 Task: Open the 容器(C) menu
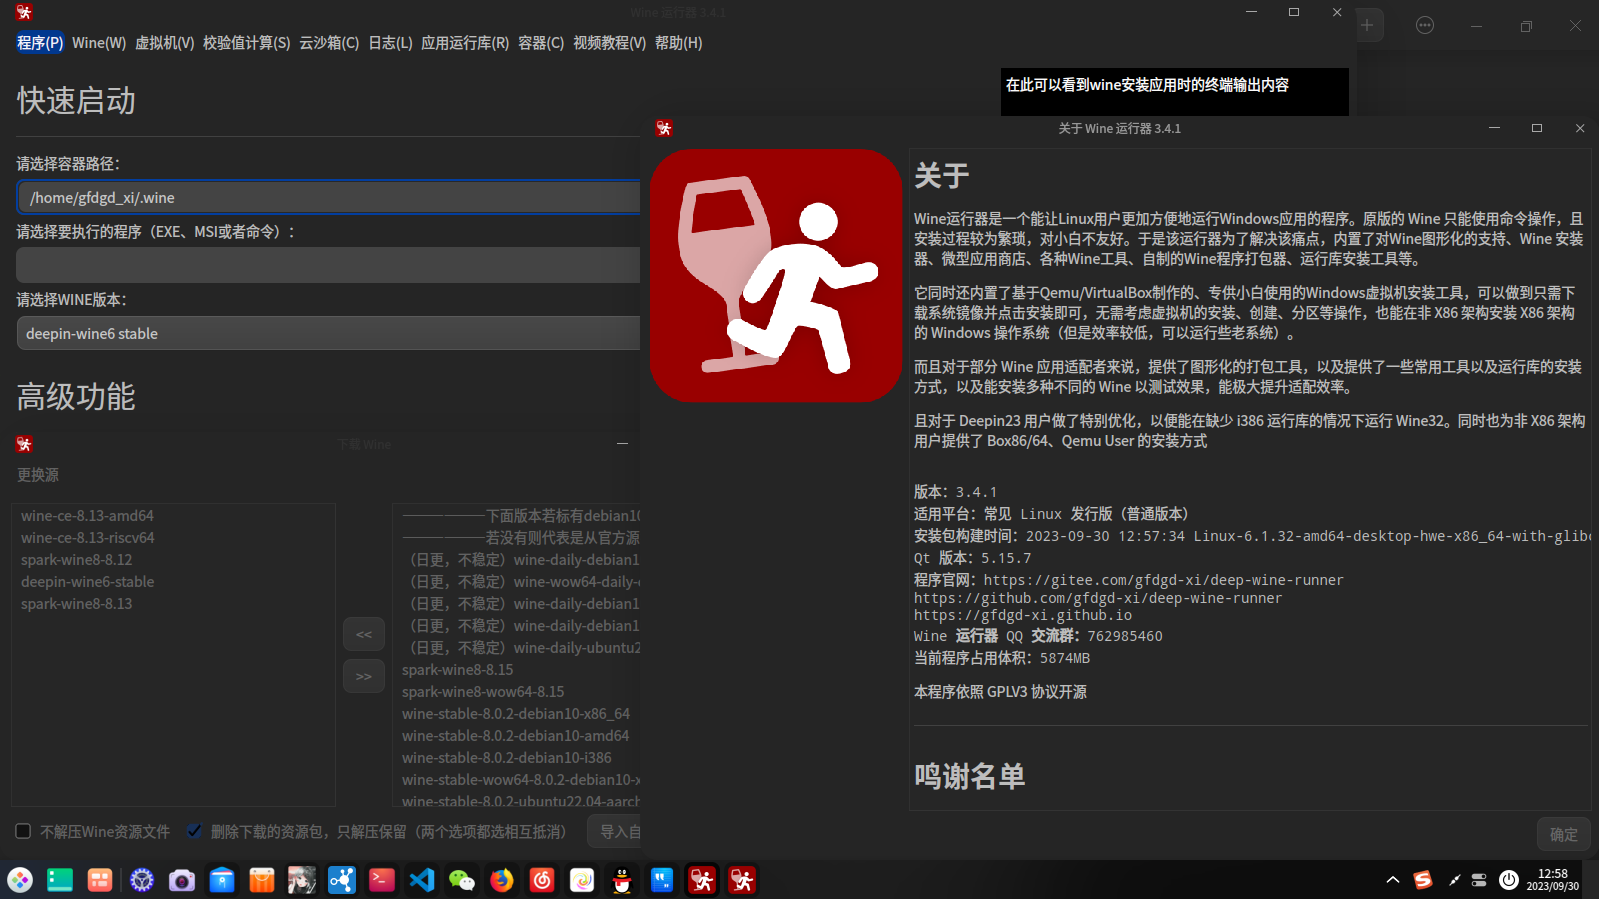(541, 43)
